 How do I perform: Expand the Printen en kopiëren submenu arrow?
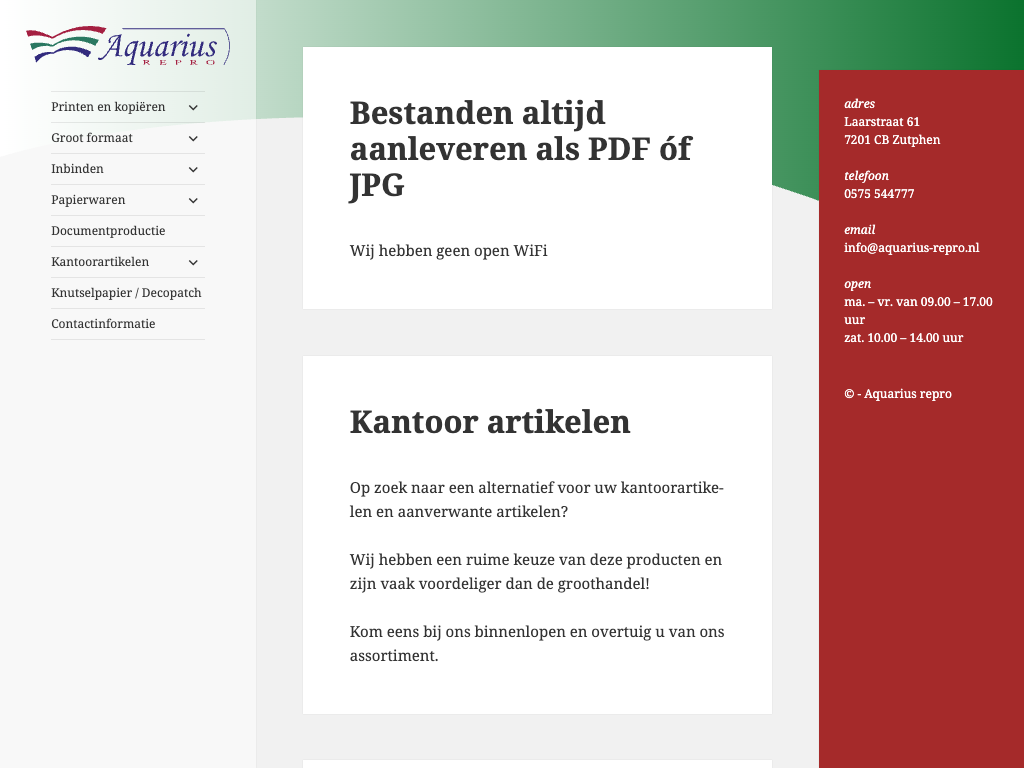[193, 107]
